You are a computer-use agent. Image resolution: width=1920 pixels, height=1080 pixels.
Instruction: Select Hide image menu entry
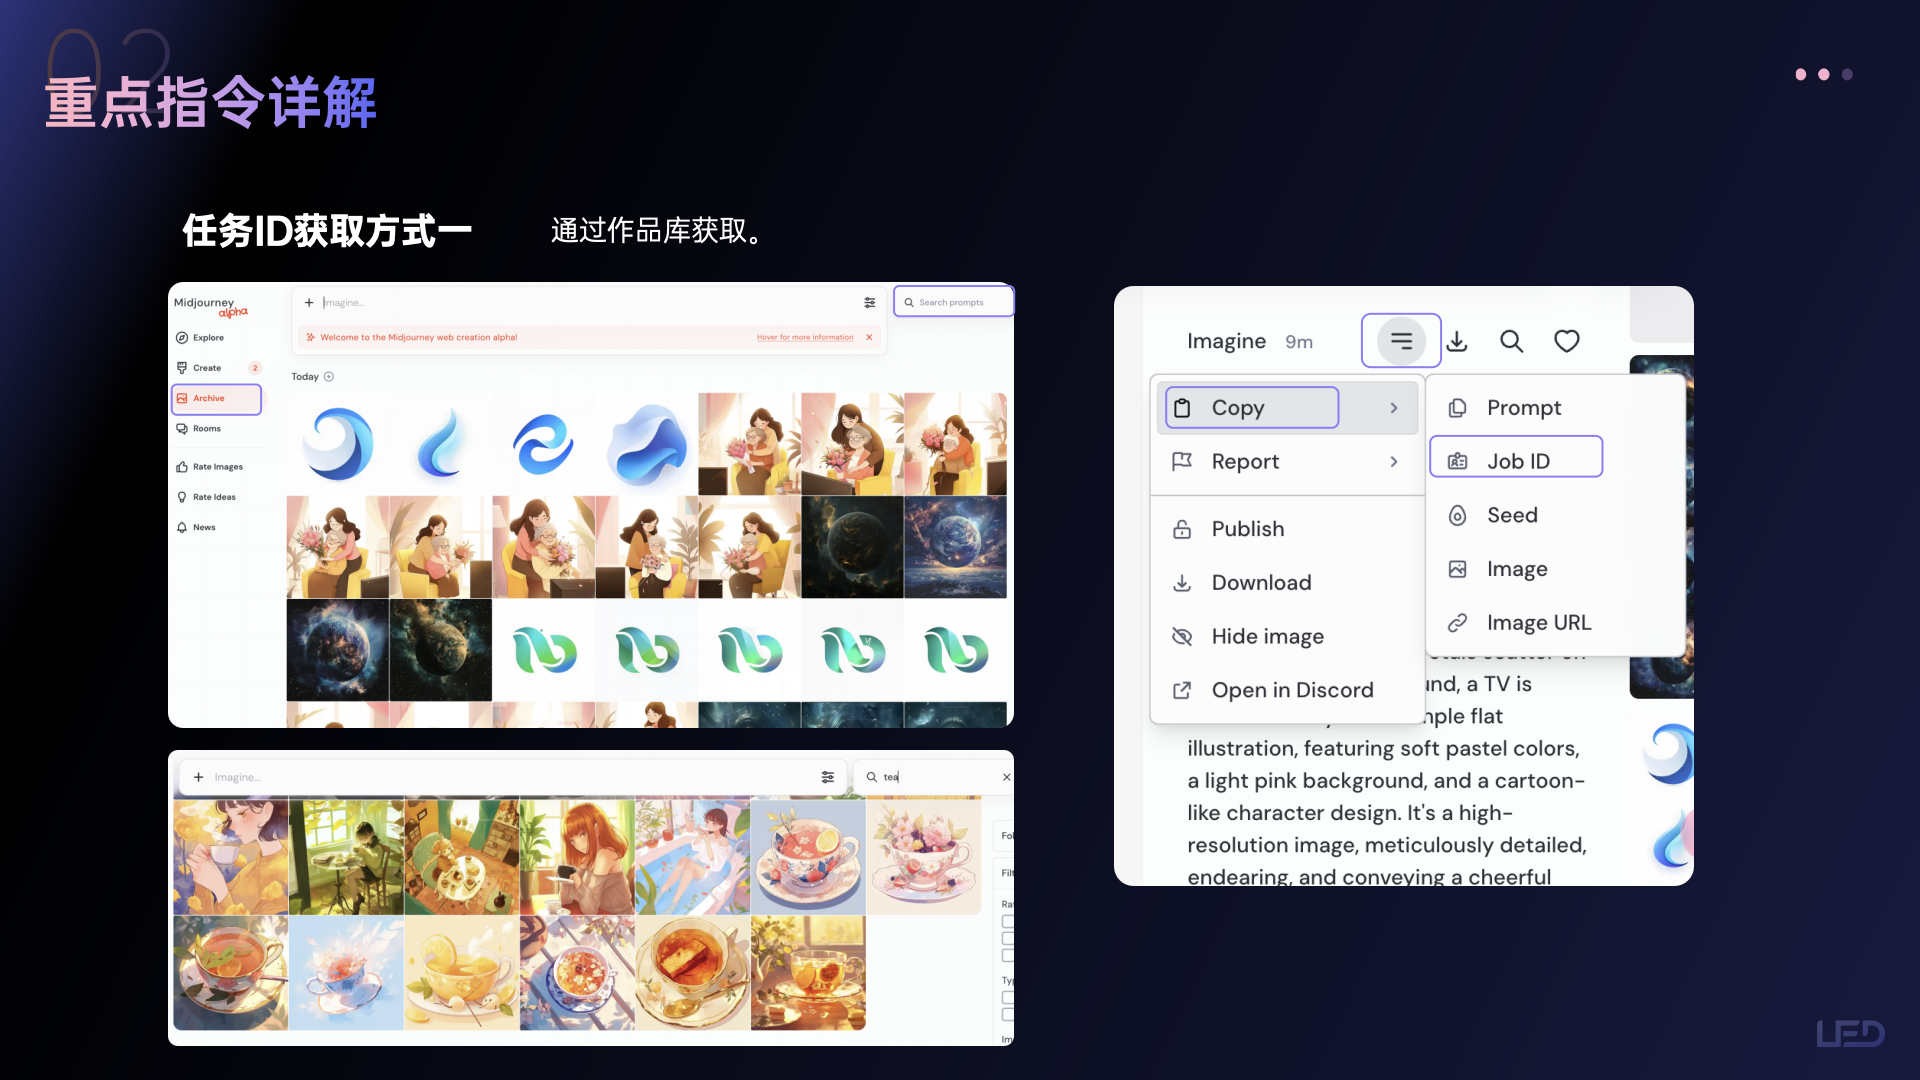pos(1267,637)
